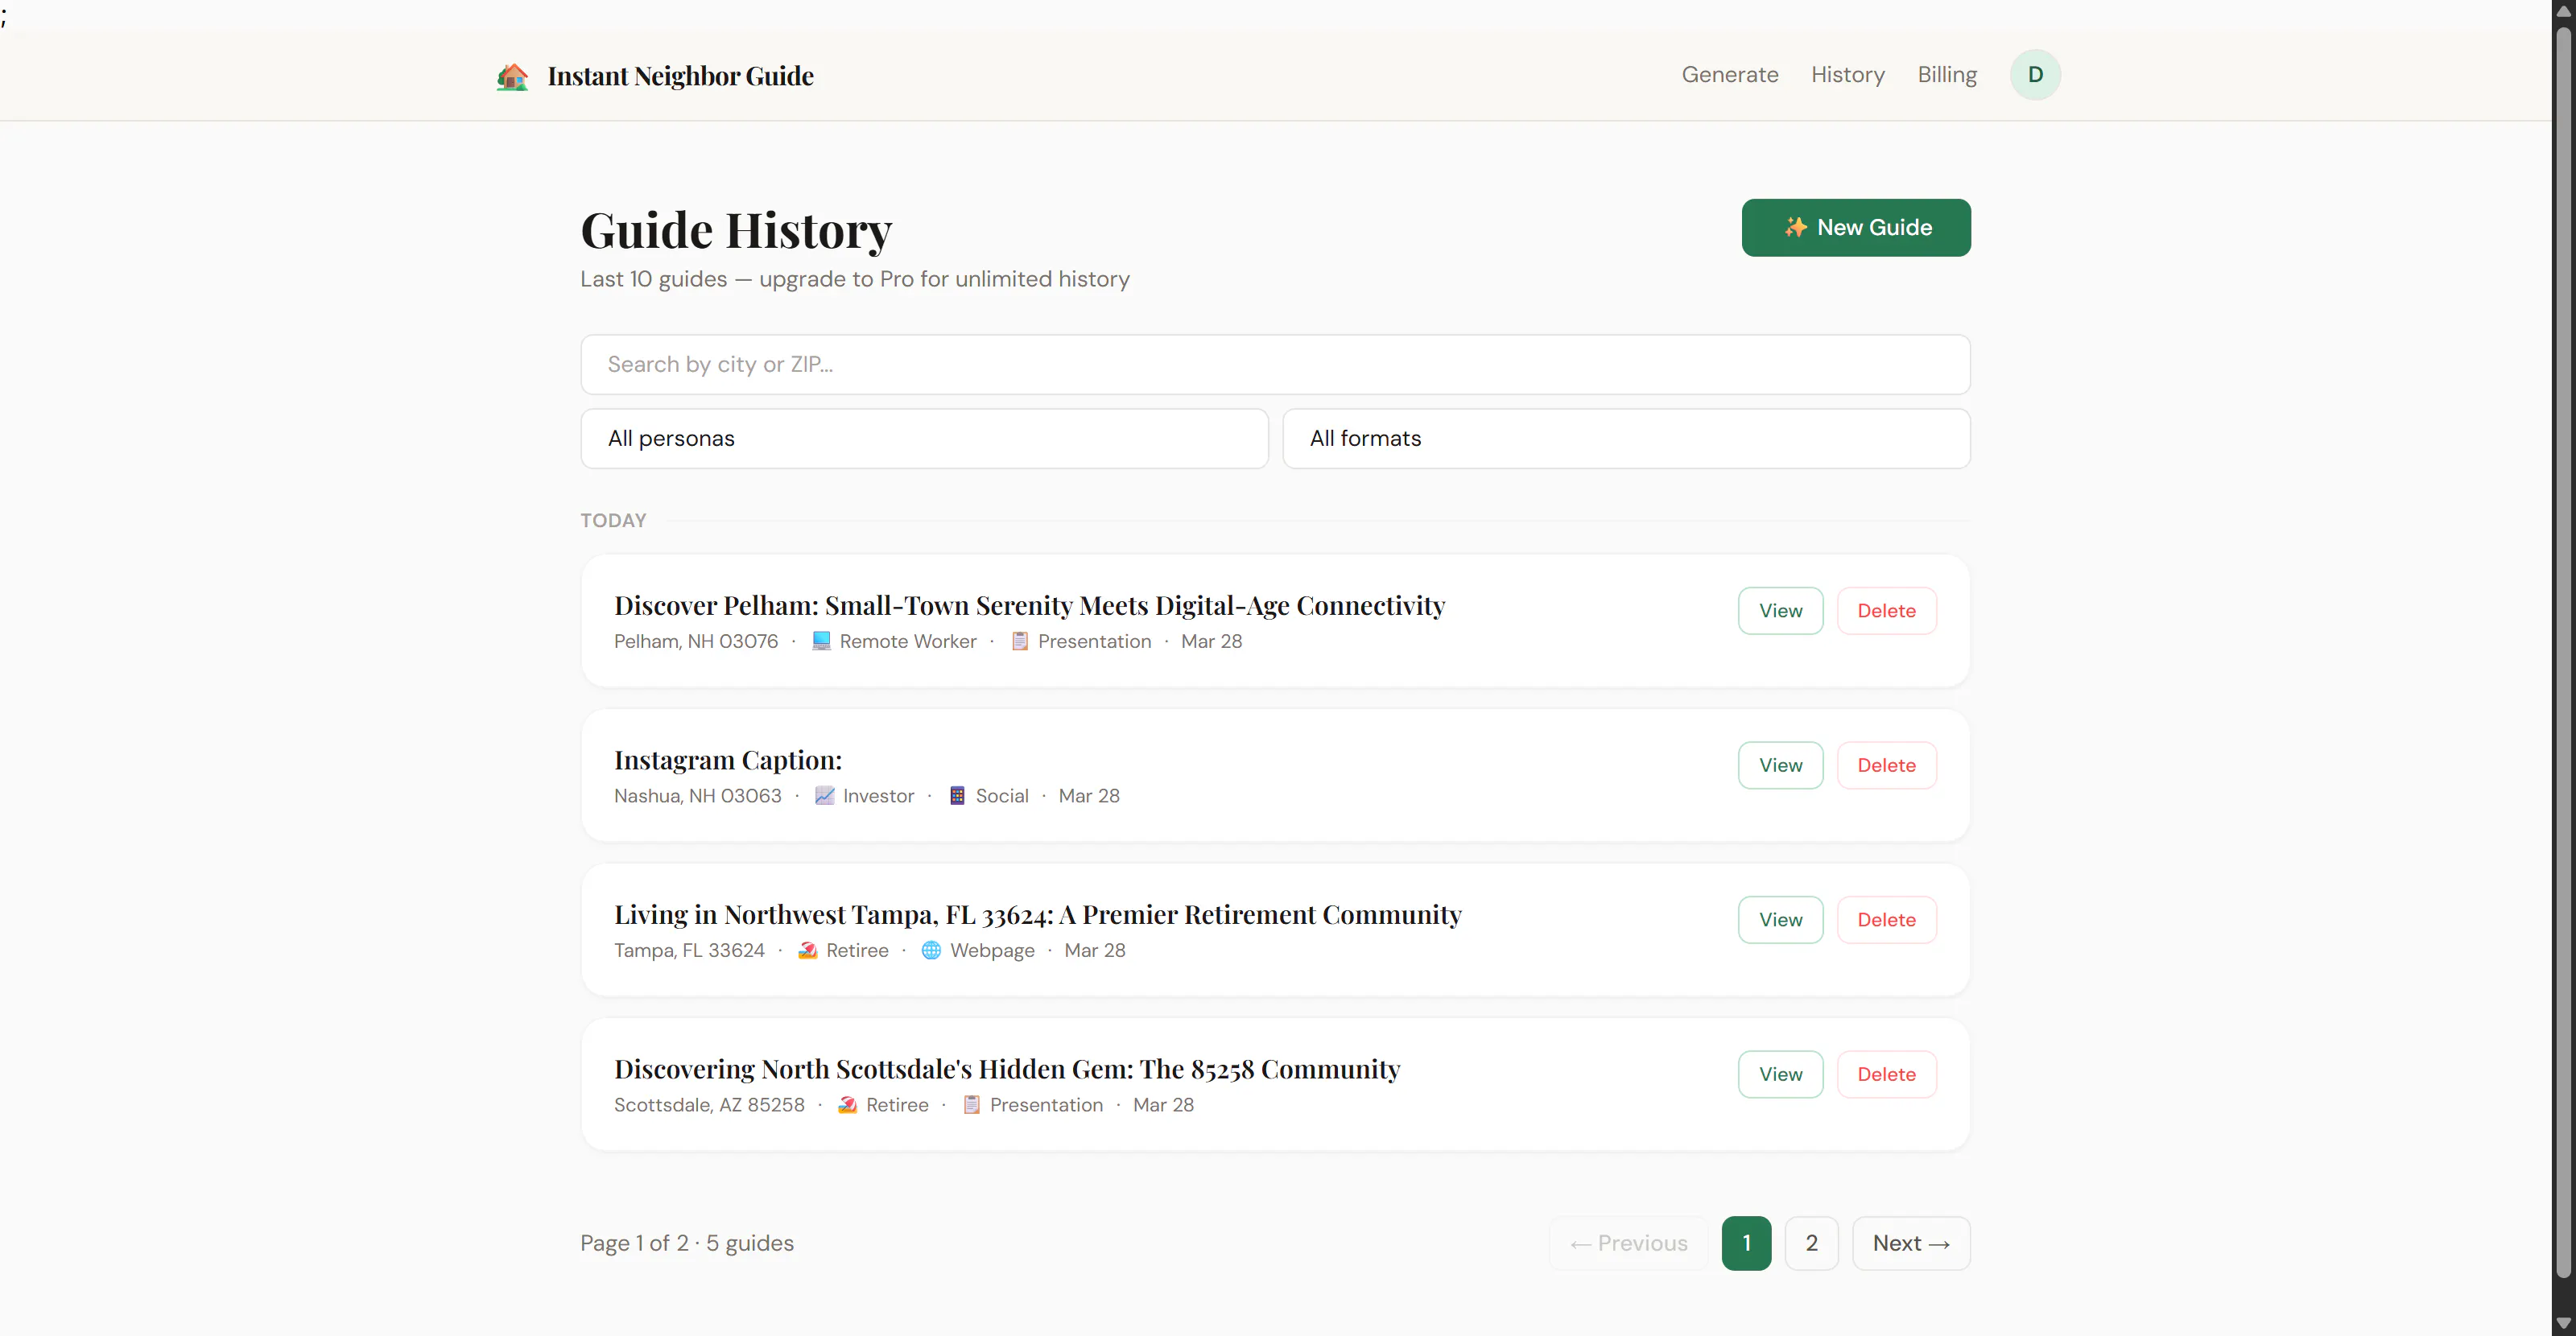2576x1336 pixels.
Task: Click the Previous page button
Action: 1628,1244
